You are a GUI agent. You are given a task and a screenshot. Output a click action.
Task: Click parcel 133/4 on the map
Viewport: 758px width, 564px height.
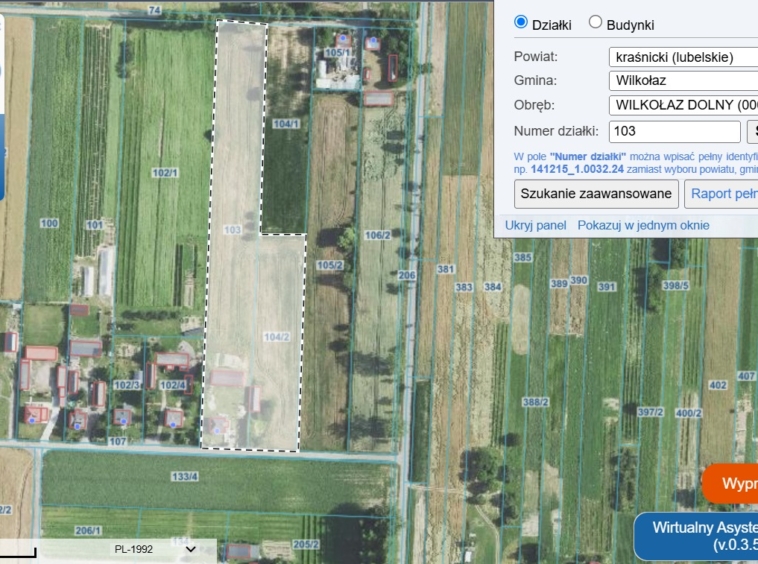tap(184, 476)
